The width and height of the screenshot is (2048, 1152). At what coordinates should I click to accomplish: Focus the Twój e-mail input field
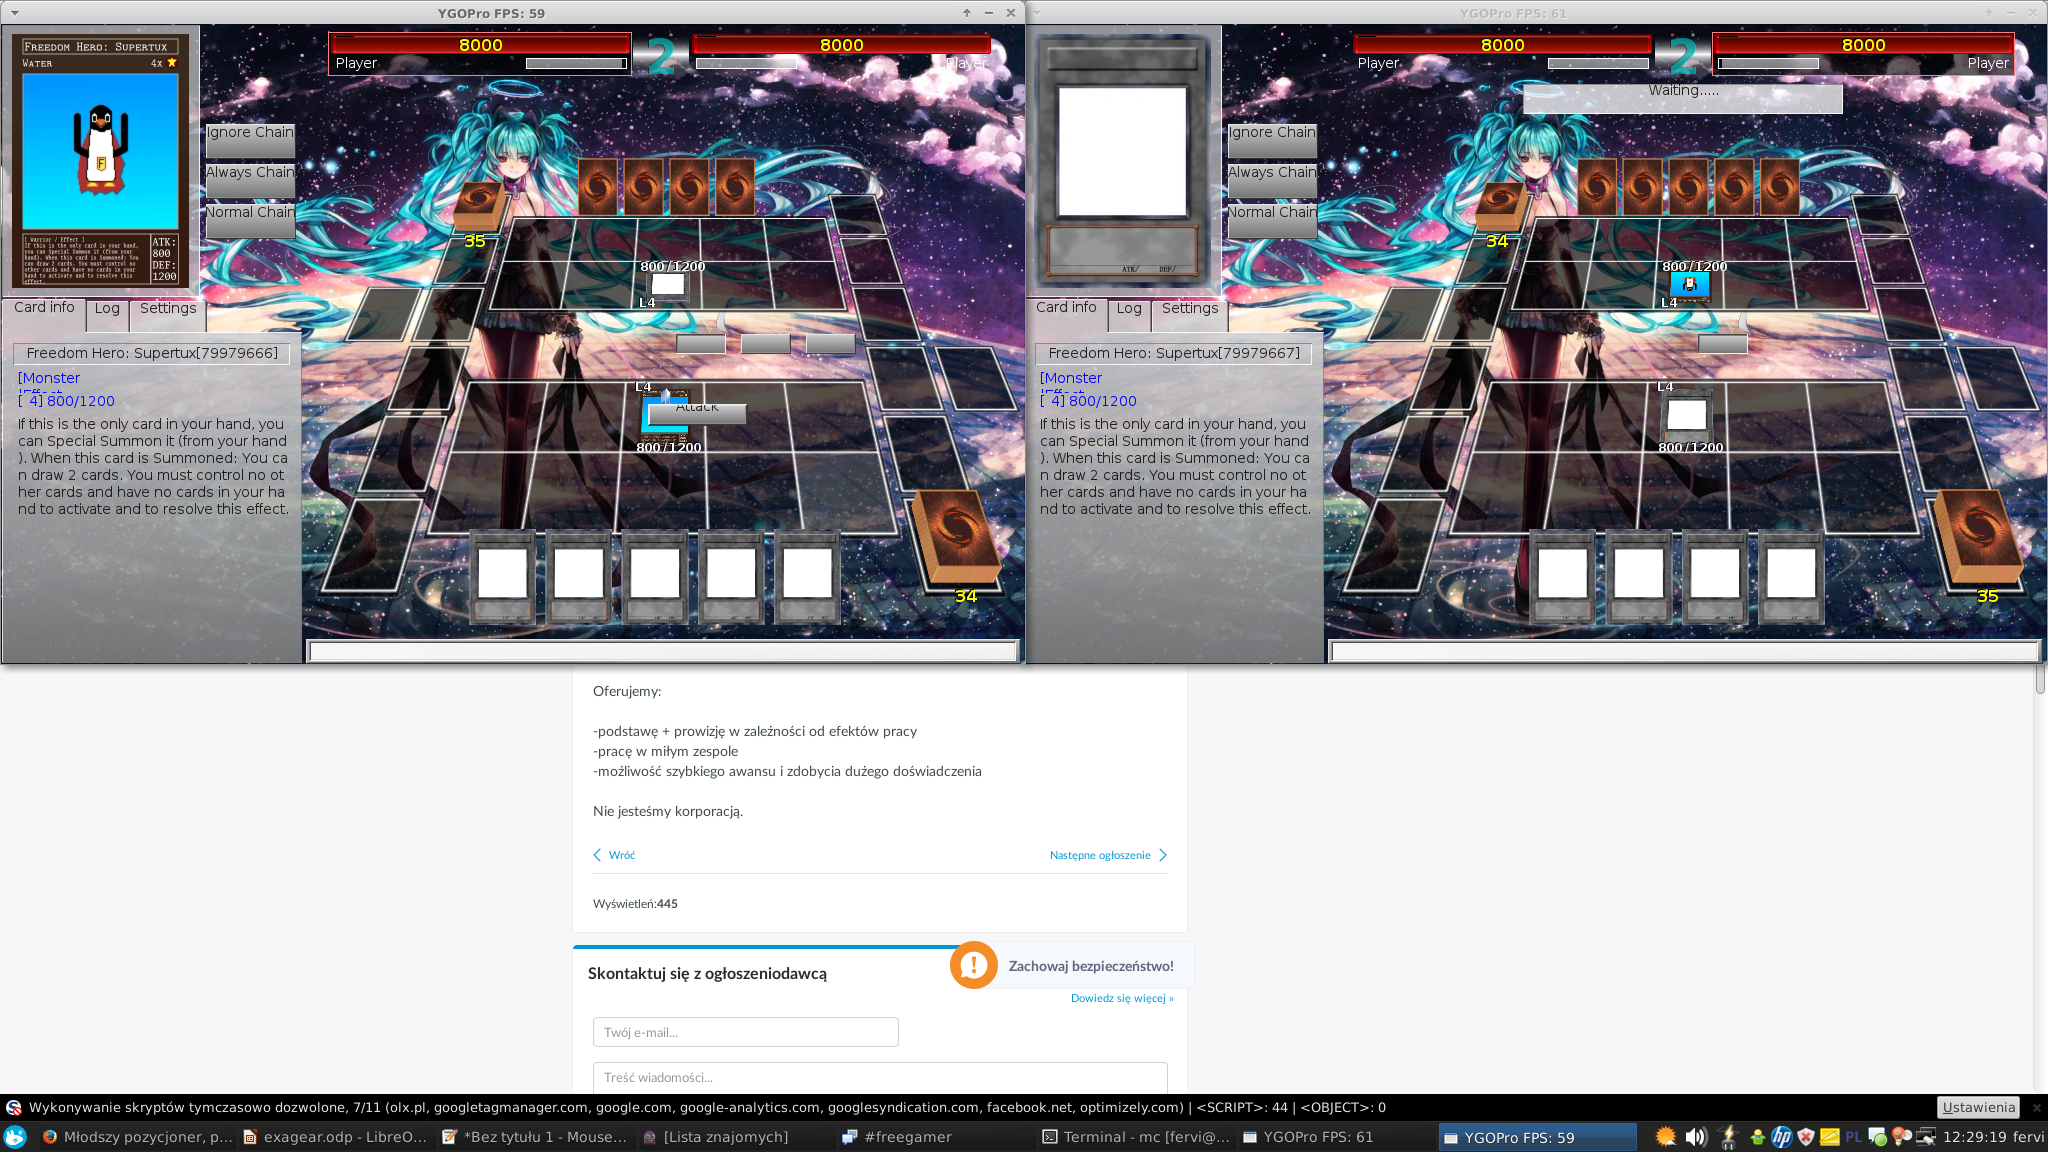click(745, 1032)
